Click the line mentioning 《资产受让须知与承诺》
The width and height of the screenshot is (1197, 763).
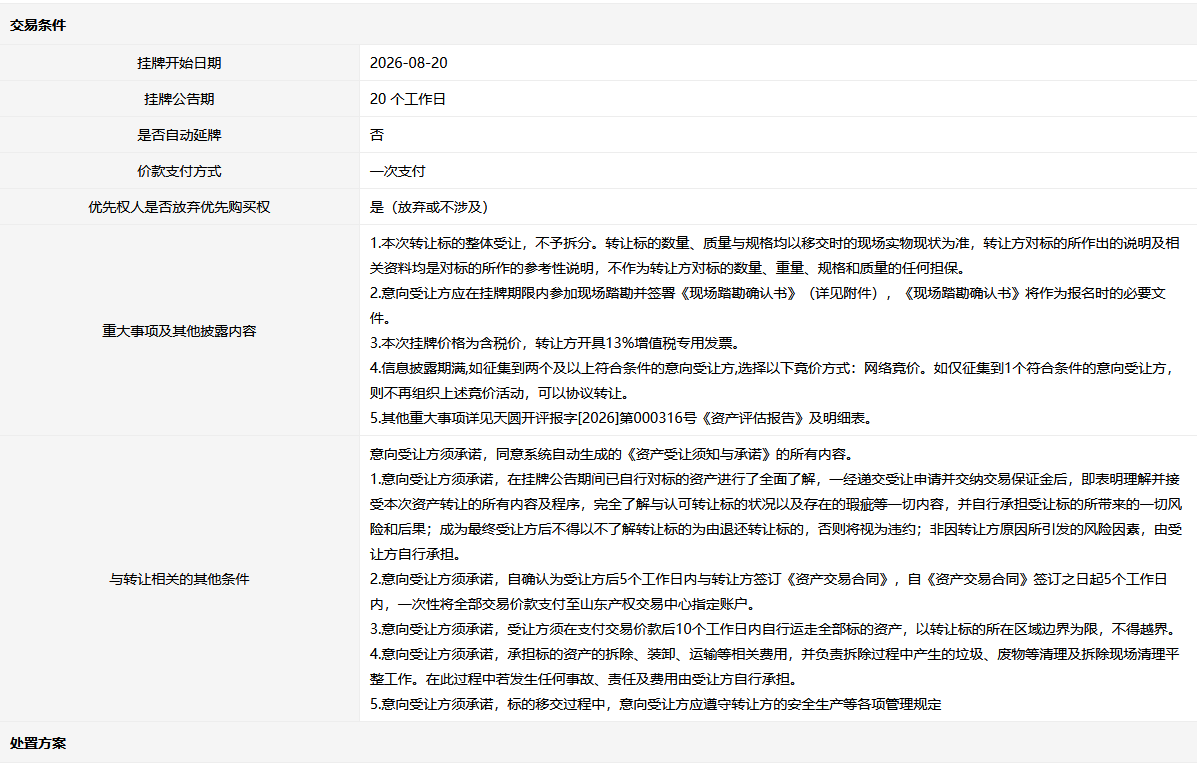click(x=611, y=454)
